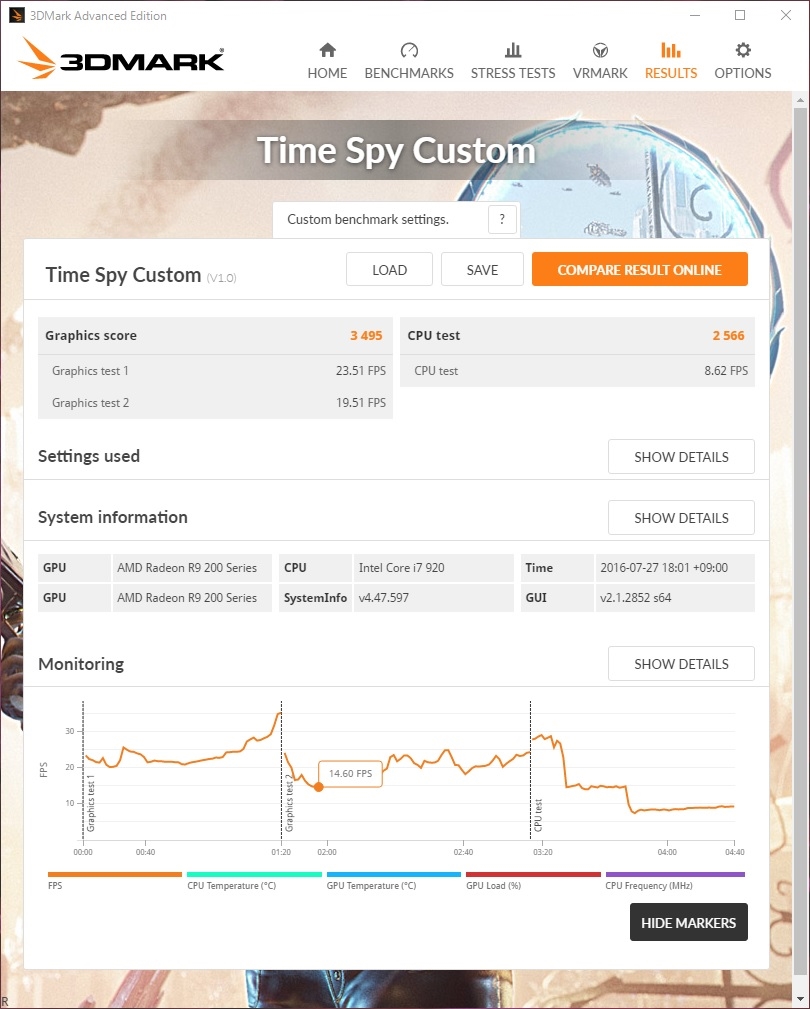
Task: Click the CPU test marker line
Action: coord(531,770)
